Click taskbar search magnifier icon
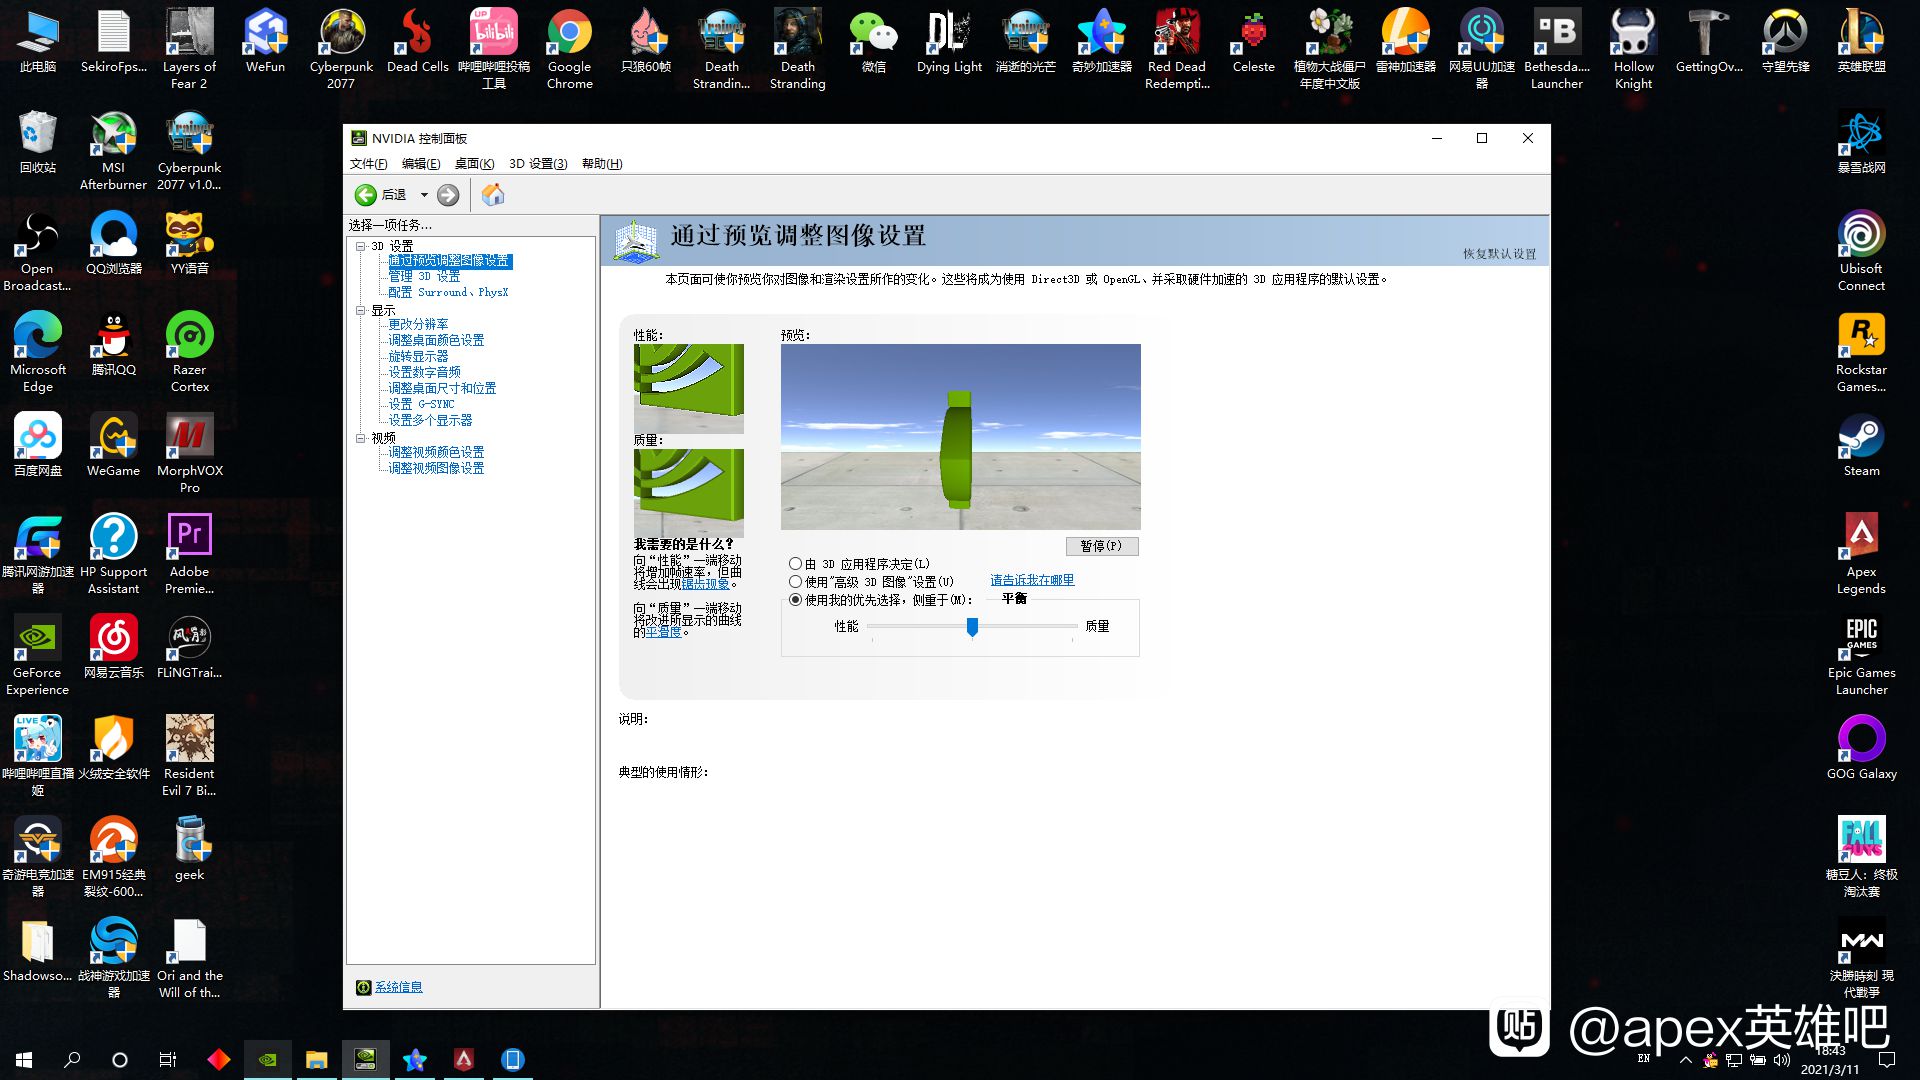The width and height of the screenshot is (1920, 1080). (72, 1059)
